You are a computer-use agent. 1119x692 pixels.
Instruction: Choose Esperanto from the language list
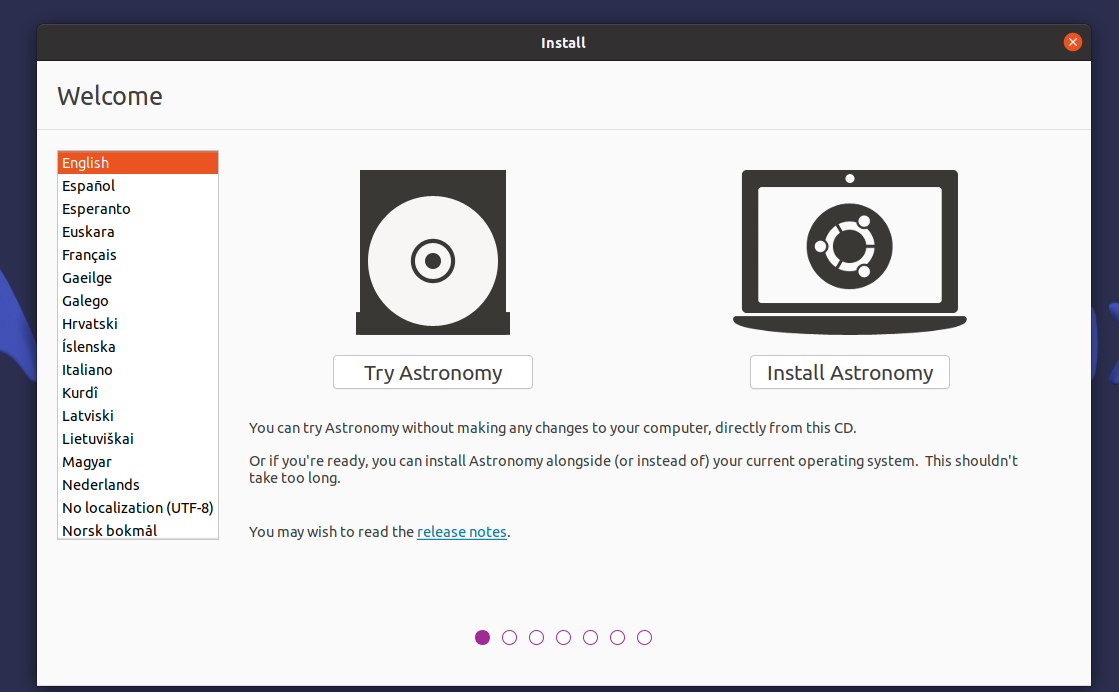pos(138,208)
